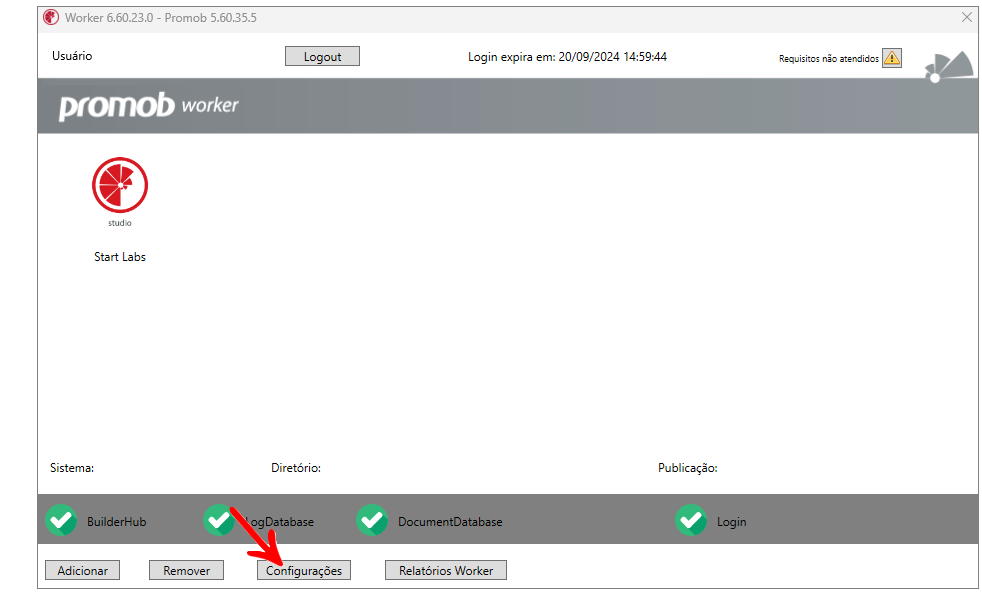Screen dimensions: 982x596
Task: Open Configurações settings
Action: point(304,570)
